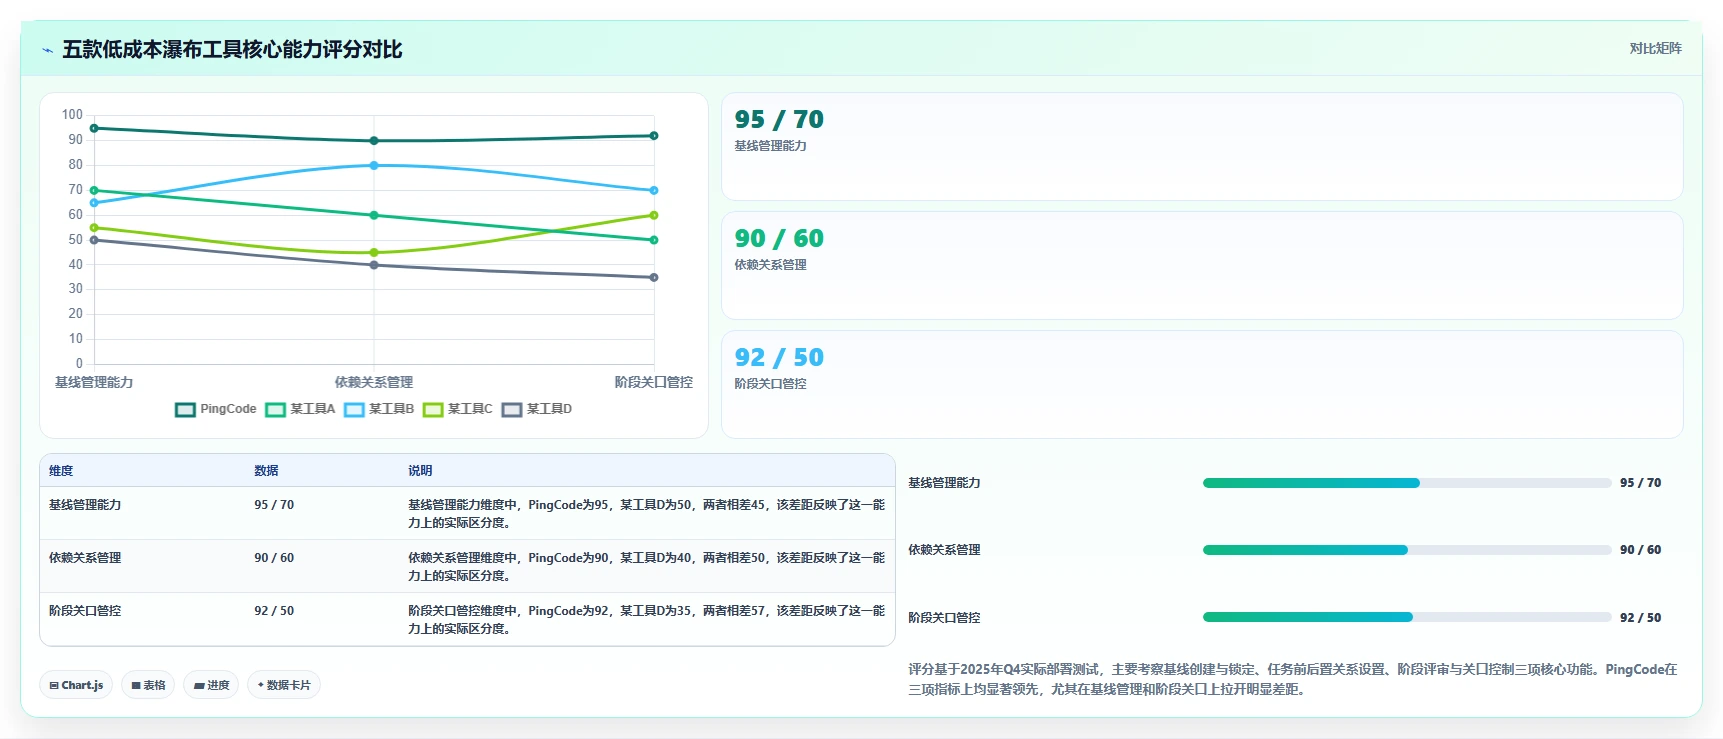Click 某工具D's 阶段关口管控 point at 35
The image size is (1723, 739).
pyautogui.click(x=654, y=277)
